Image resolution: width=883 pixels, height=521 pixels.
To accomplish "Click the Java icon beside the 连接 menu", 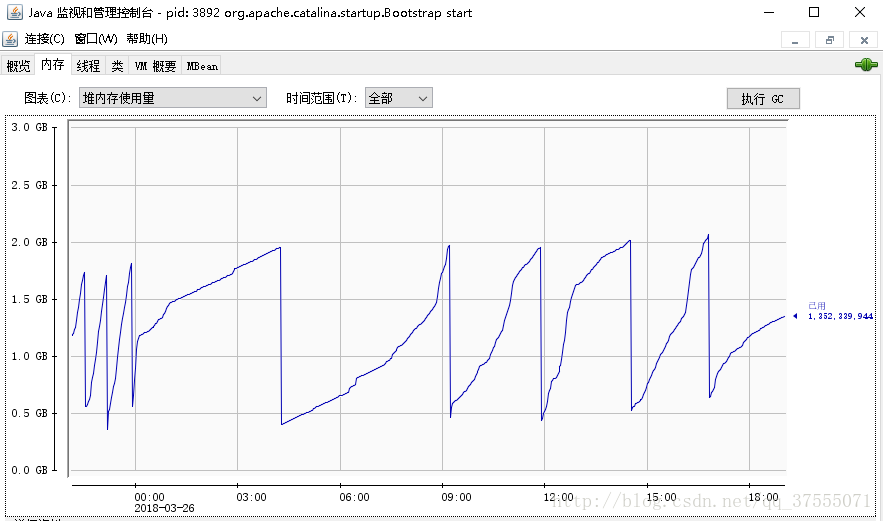I will [10, 39].
